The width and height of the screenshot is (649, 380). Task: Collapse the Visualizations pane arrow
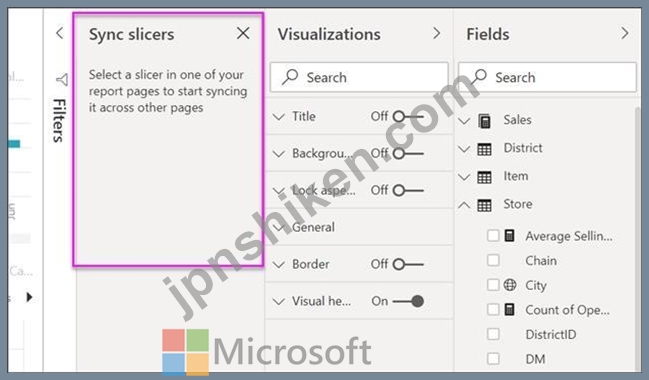(x=436, y=33)
